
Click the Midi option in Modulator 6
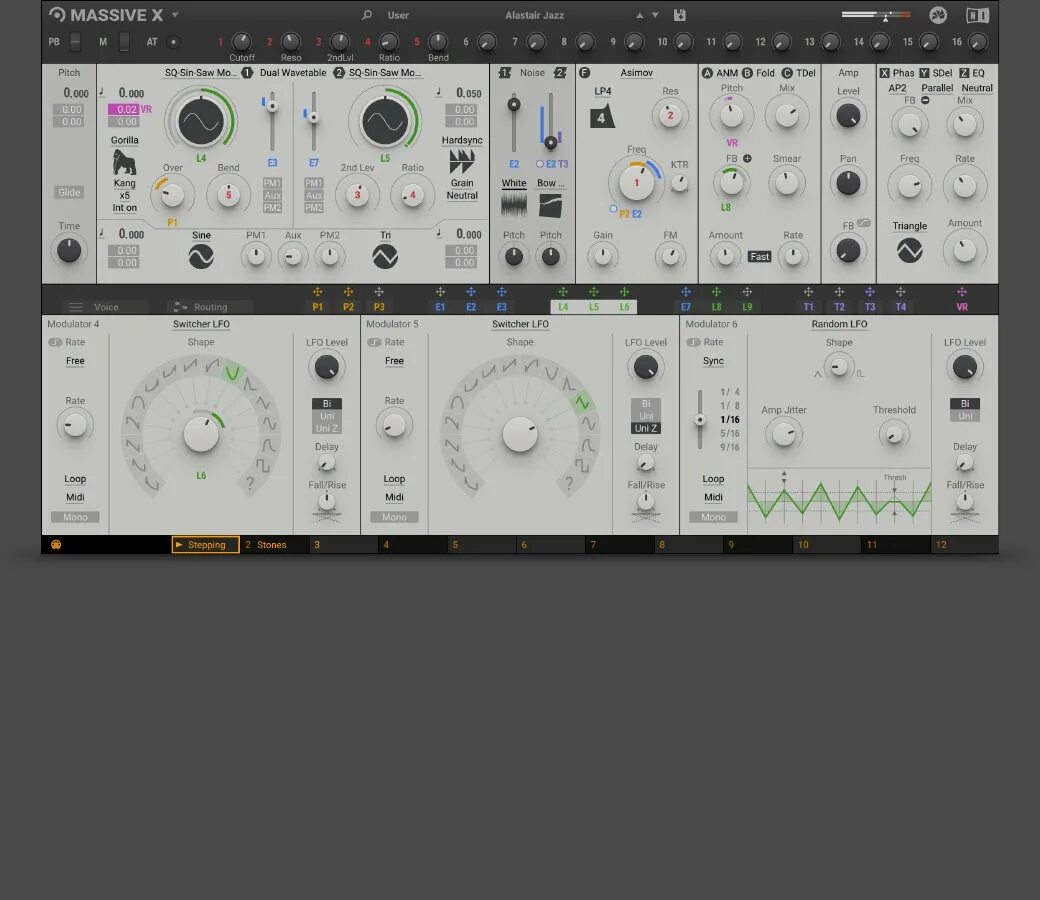tap(713, 497)
